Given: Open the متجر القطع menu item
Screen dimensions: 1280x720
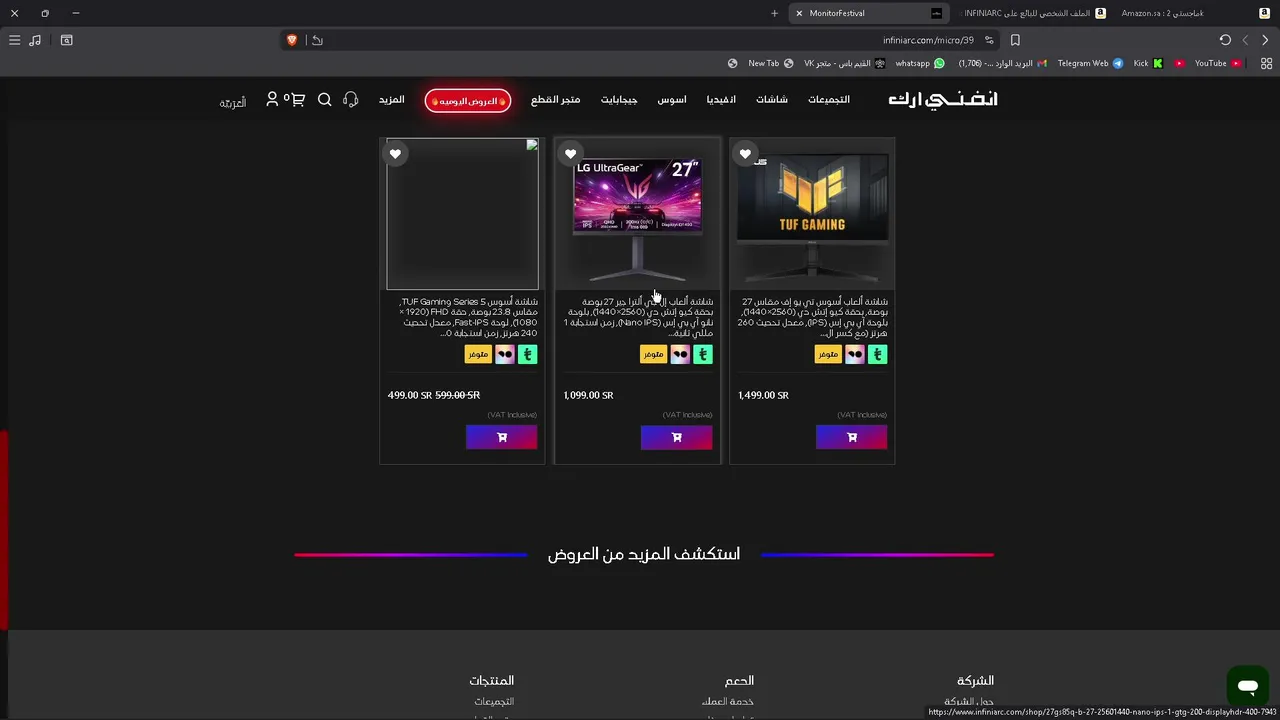Looking at the screenshot, I should [x=555, y=100].
